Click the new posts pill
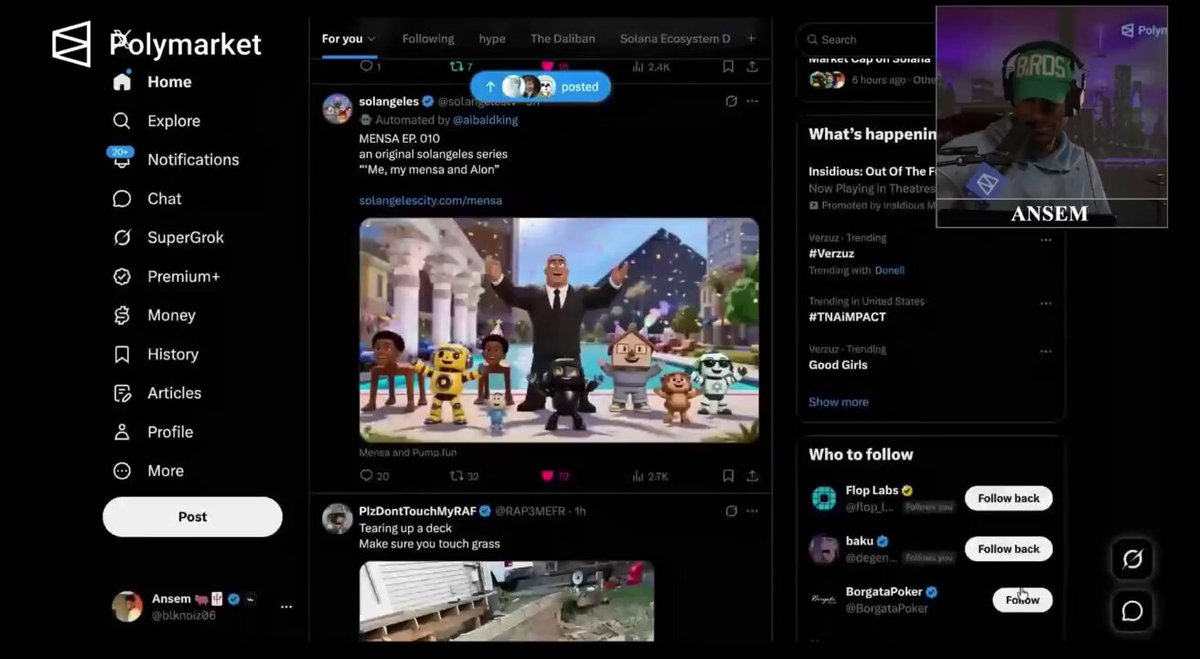The height and width of the screenshot is (659, 1200). (x=540, y=87)
